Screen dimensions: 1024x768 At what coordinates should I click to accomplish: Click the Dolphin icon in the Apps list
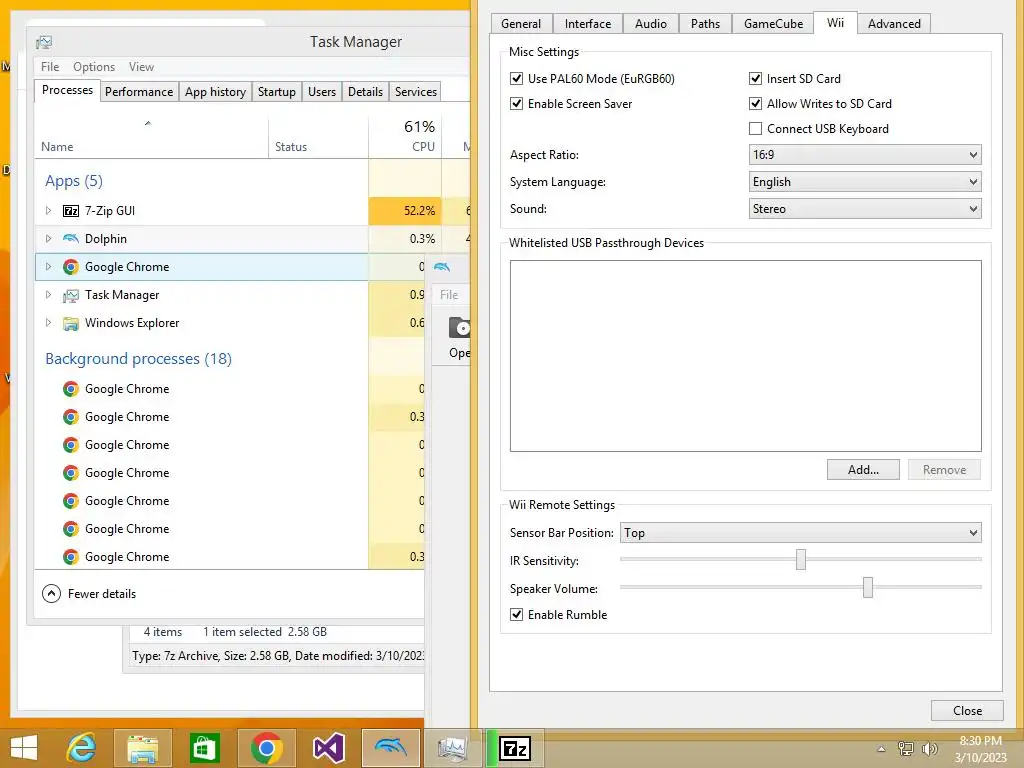(x=71, y=239)
